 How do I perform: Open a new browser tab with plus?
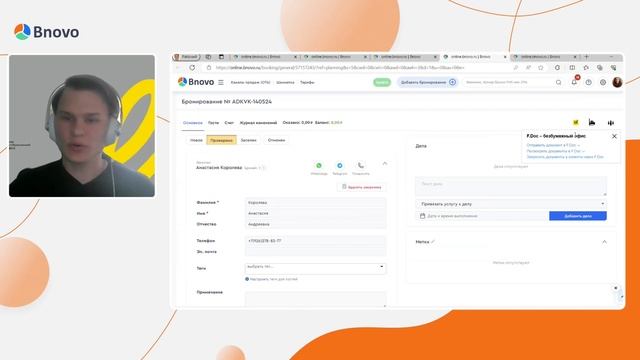(587, 57)
